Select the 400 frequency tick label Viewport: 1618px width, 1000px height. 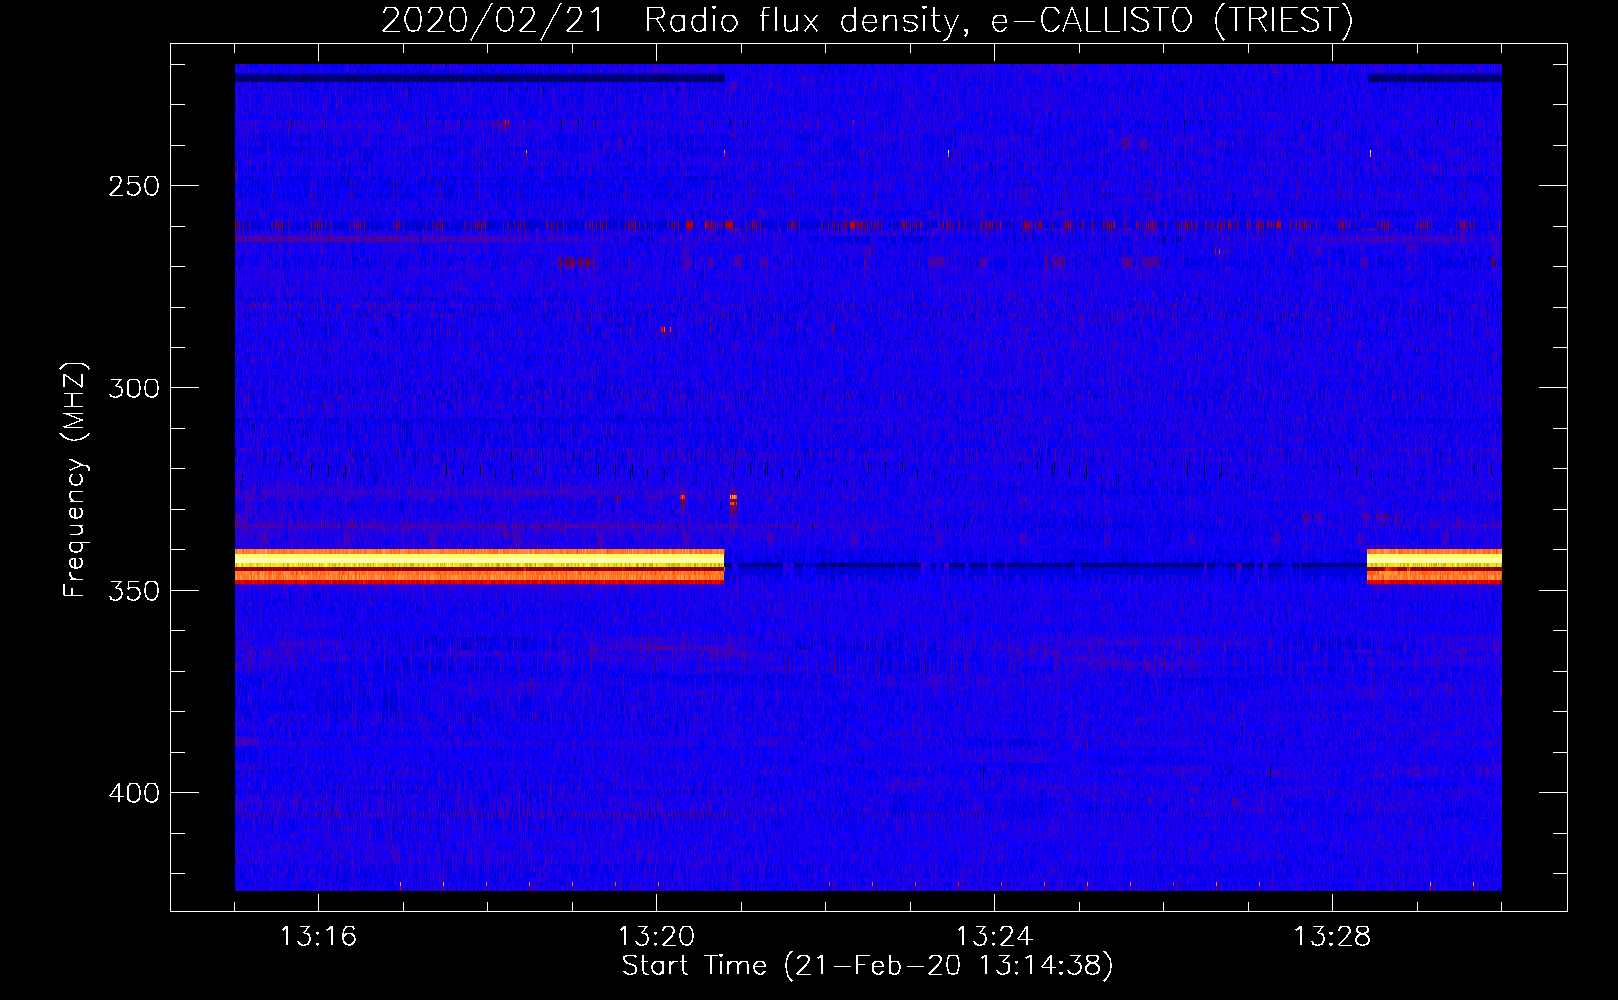(134, 793)
